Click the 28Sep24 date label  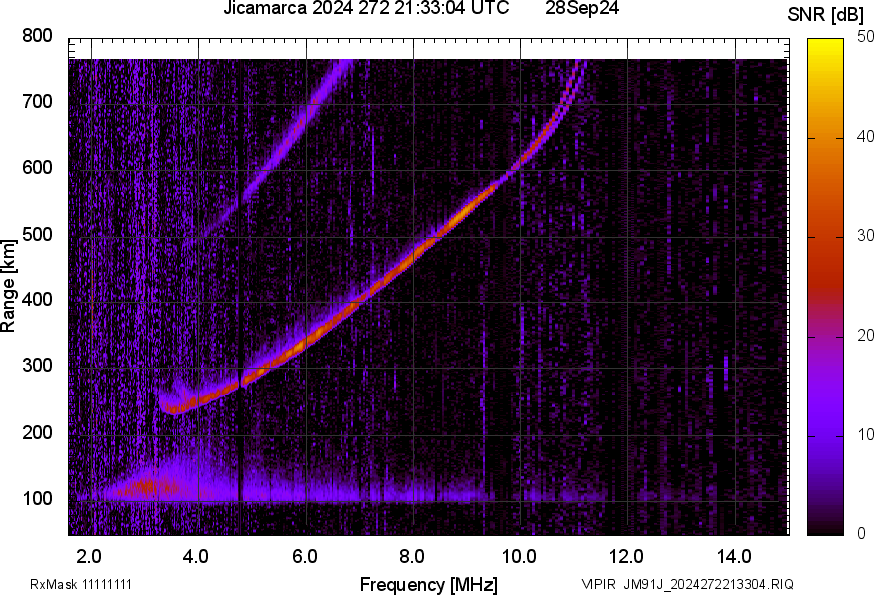pyautogui.click(x=583, y=9)
